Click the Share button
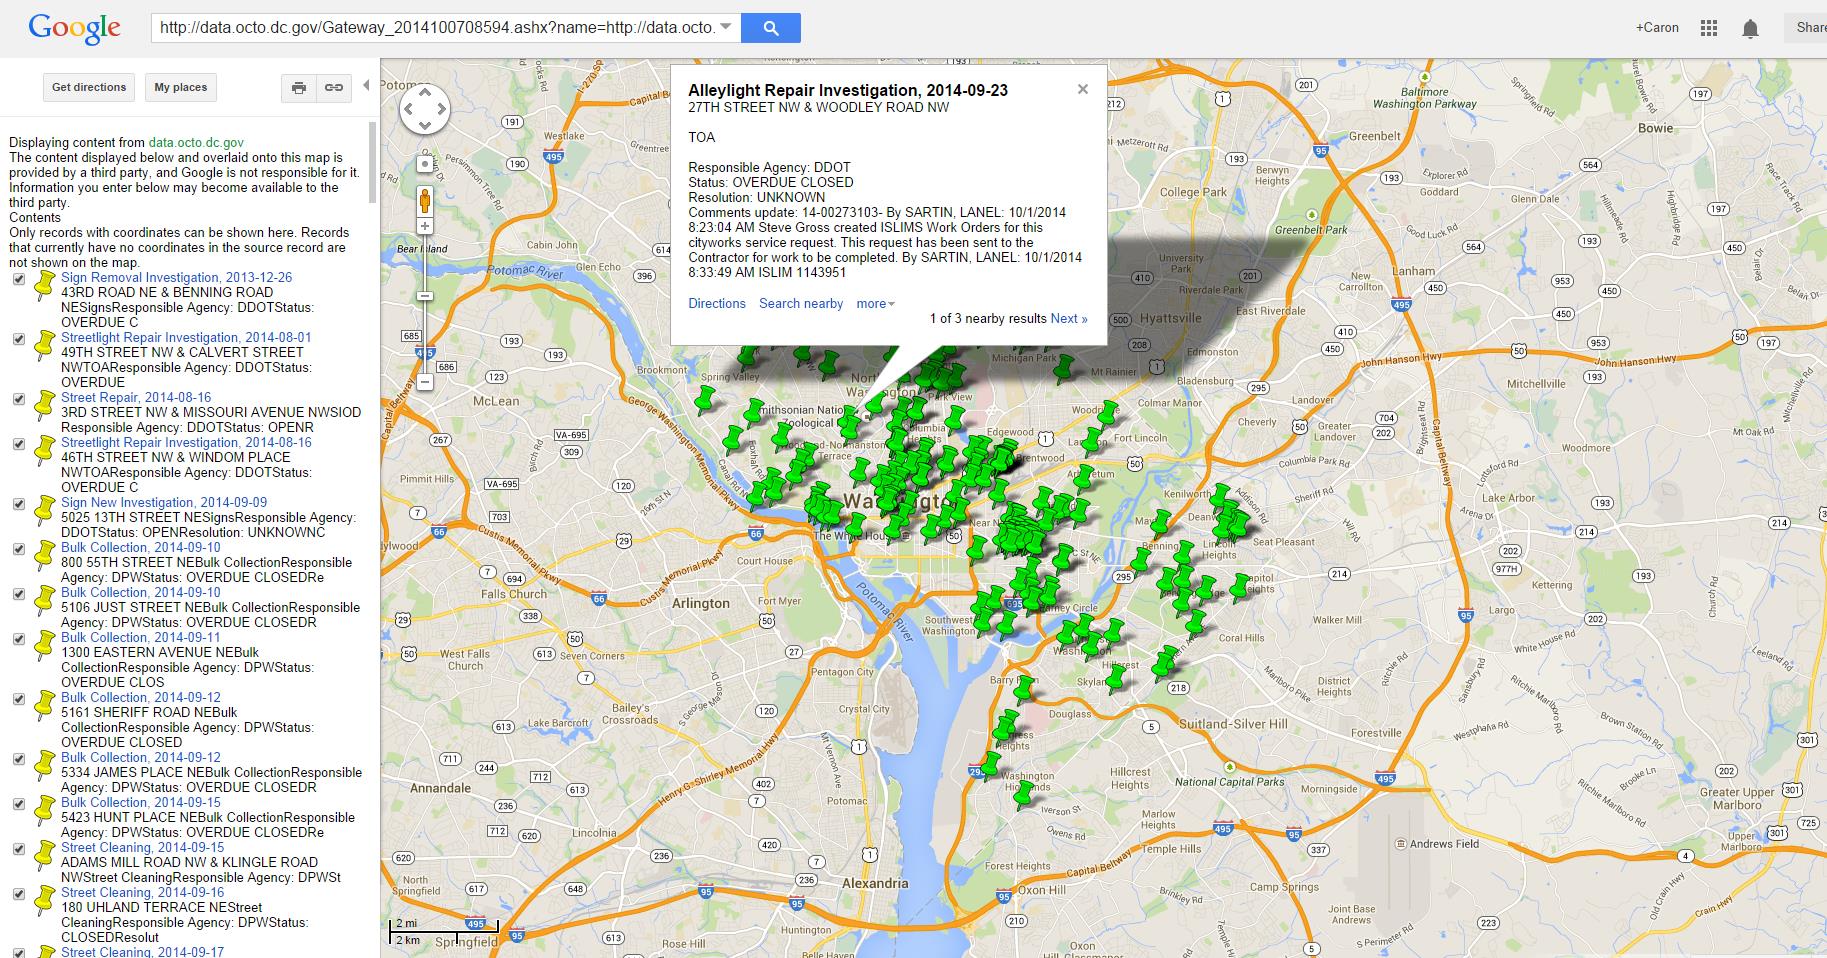 coord(1808,28)
